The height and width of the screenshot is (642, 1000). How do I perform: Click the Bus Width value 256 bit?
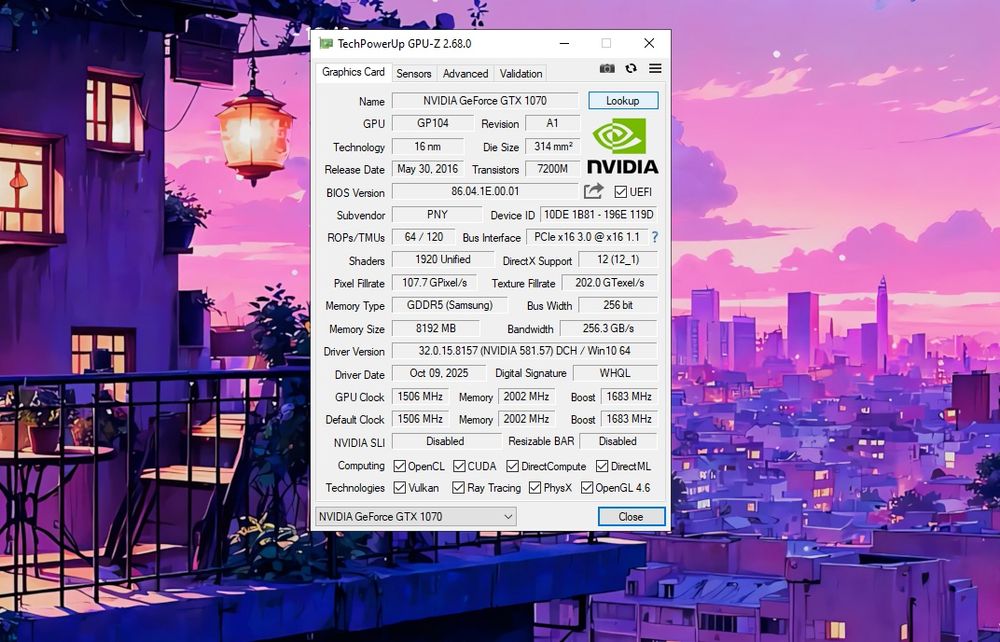pos(618,305)
